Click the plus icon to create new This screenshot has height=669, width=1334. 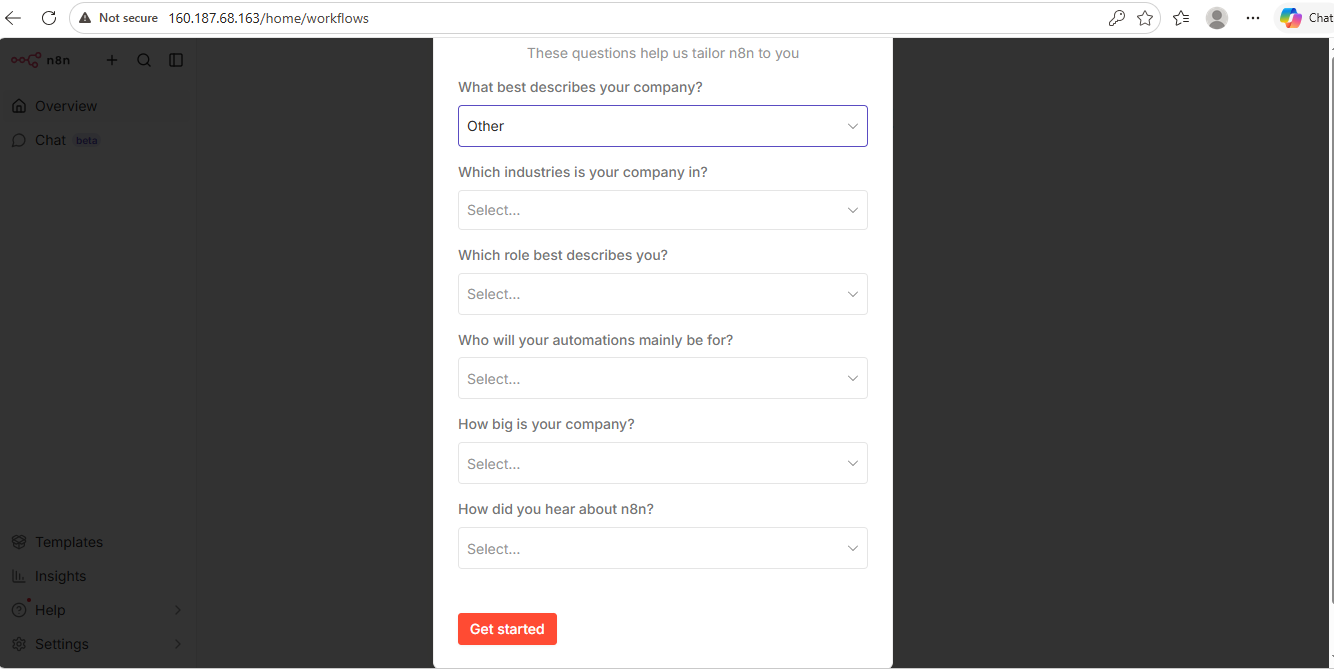[112, 60]
